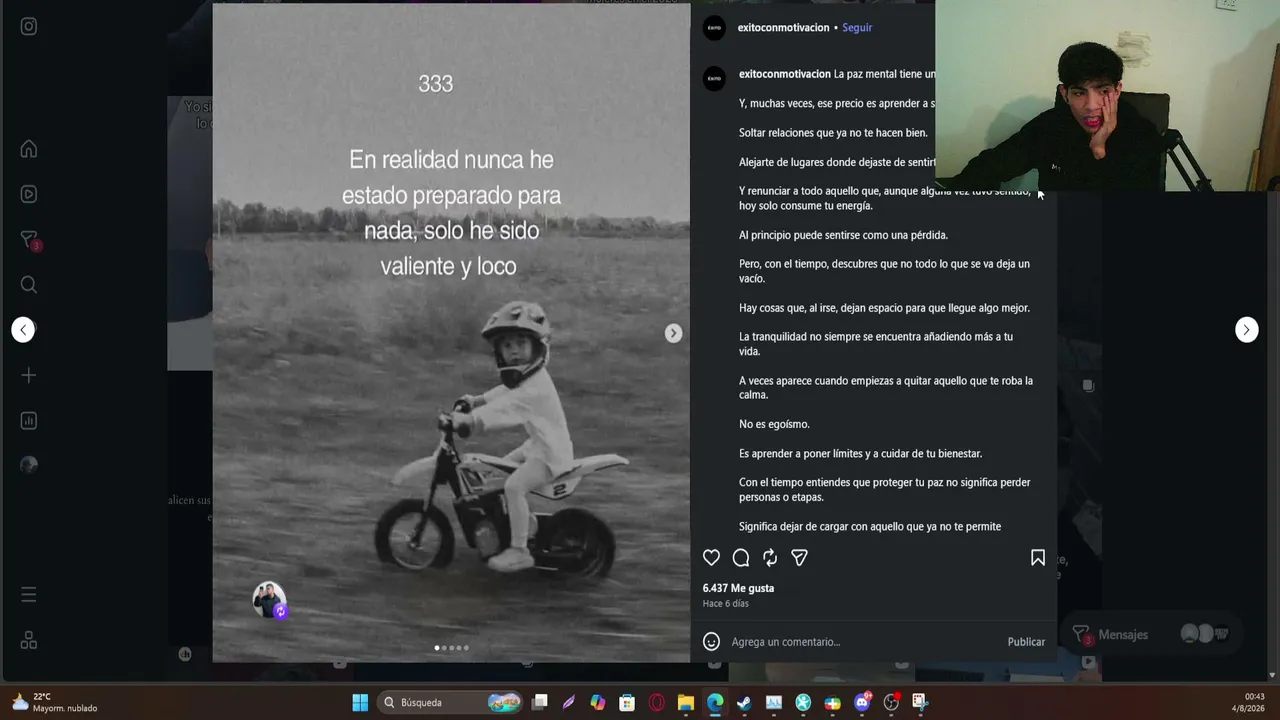Click the 'Hace 6 días' timestamp
This screenshot has height=720, width=1280.
pos(726,604)
